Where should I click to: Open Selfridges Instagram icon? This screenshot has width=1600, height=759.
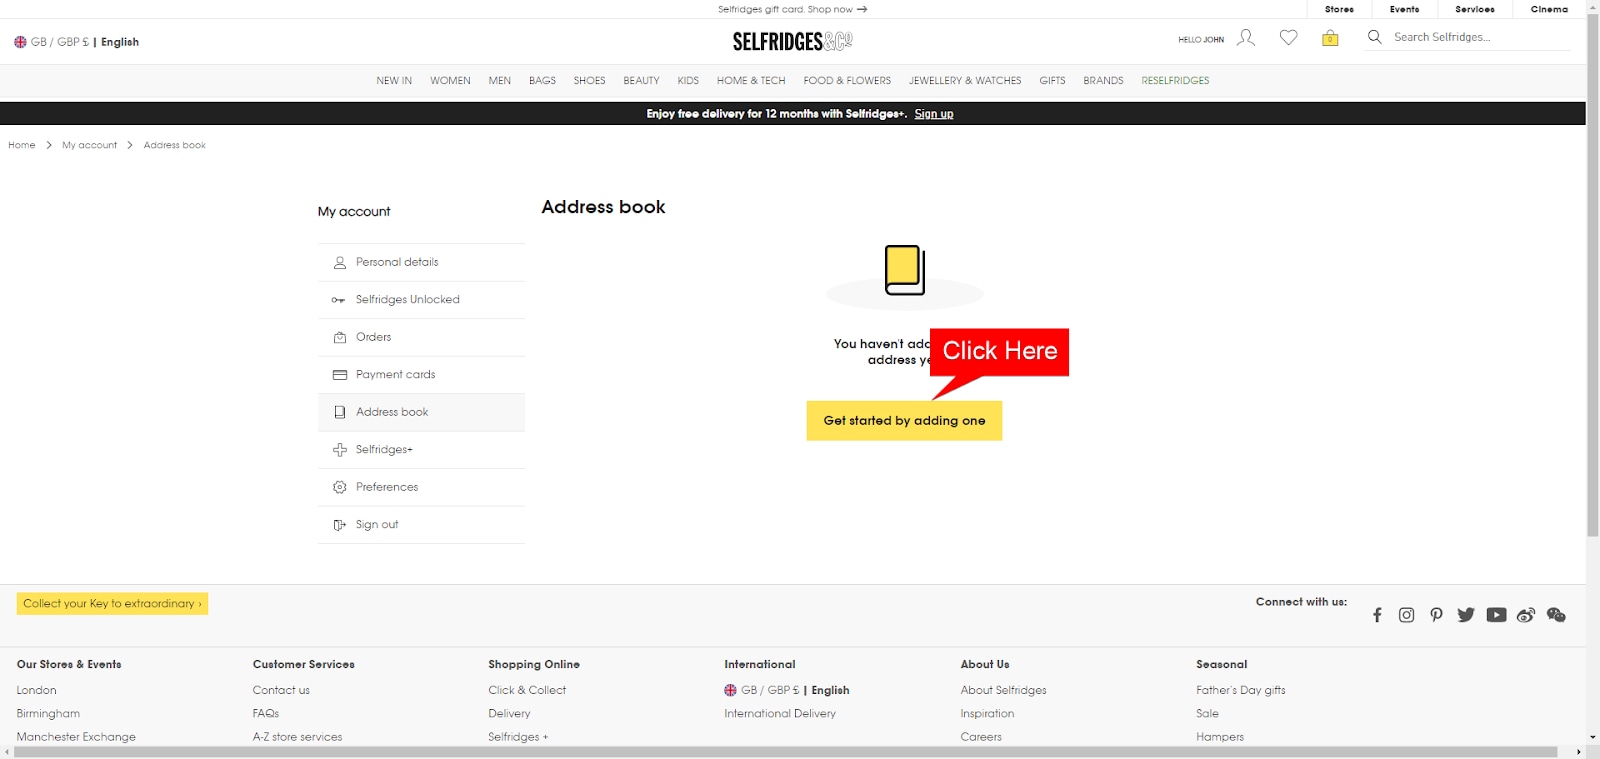click(x=1406, y=615)
